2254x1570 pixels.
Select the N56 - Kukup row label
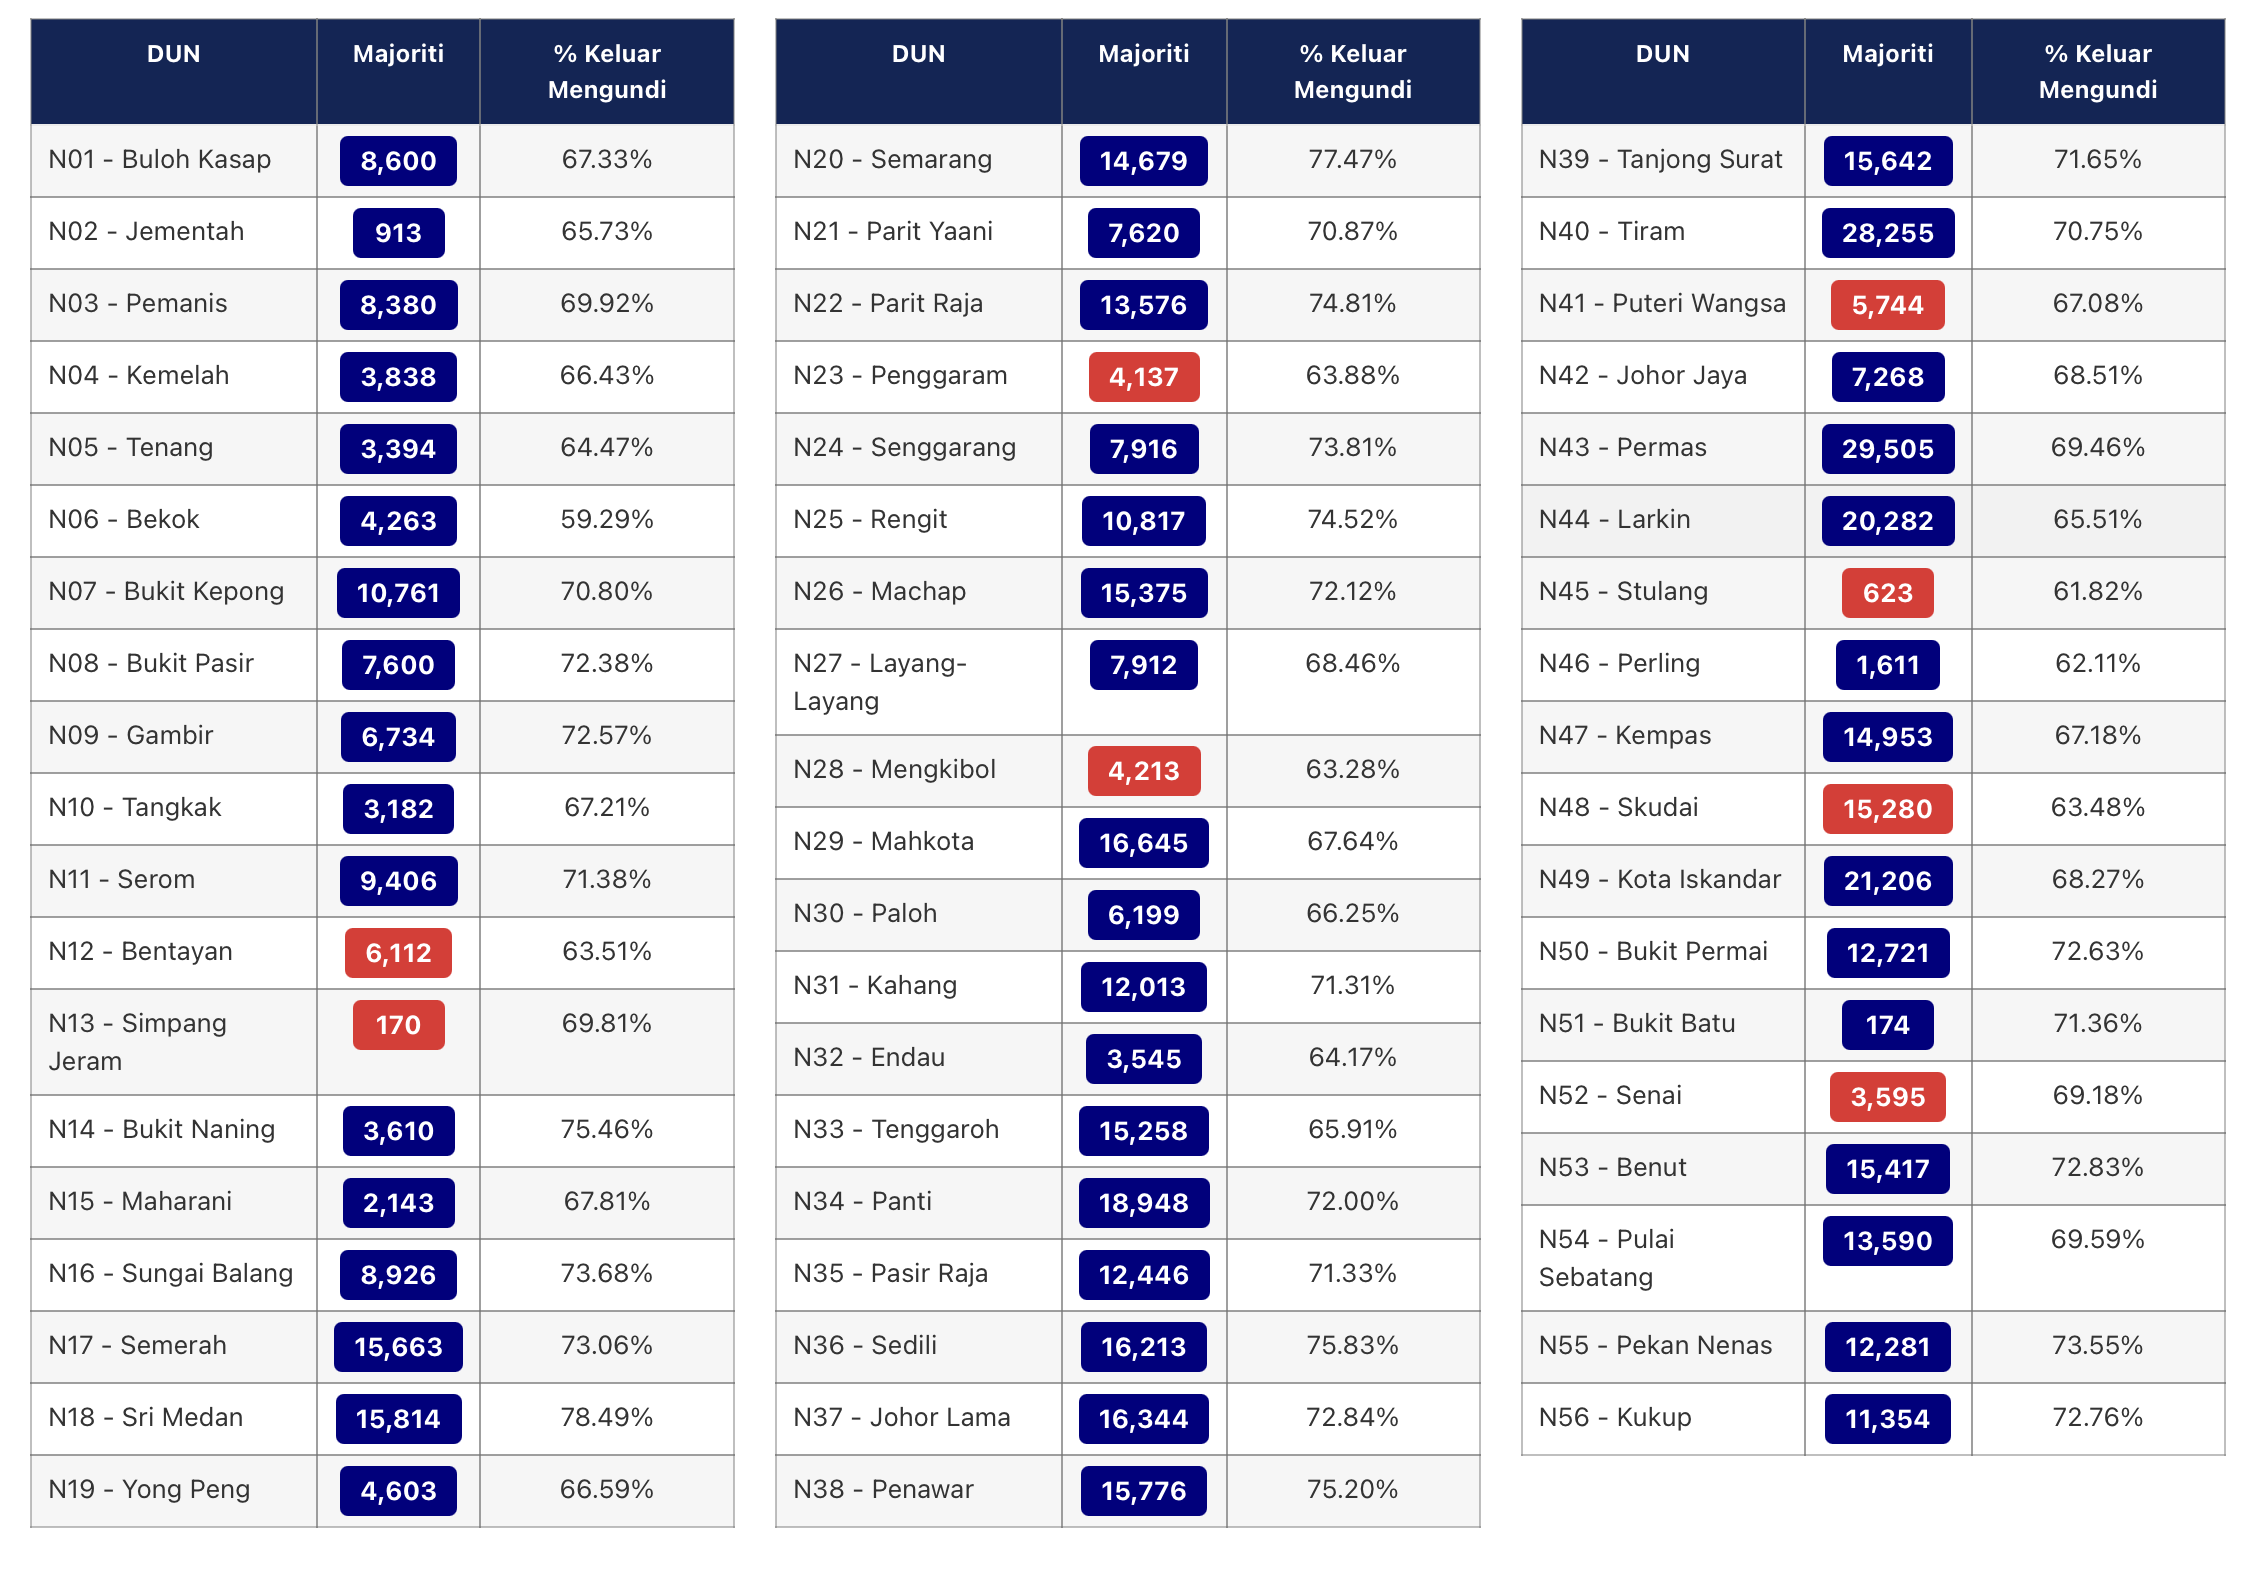[x=1614, y=1418]
